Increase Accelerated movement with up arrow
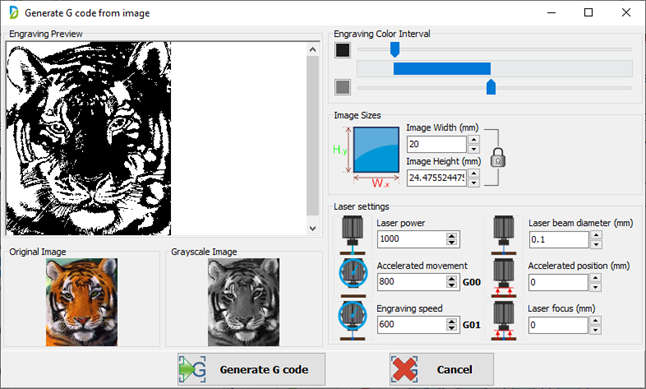The image size is (646, 389). pos(452,279)
